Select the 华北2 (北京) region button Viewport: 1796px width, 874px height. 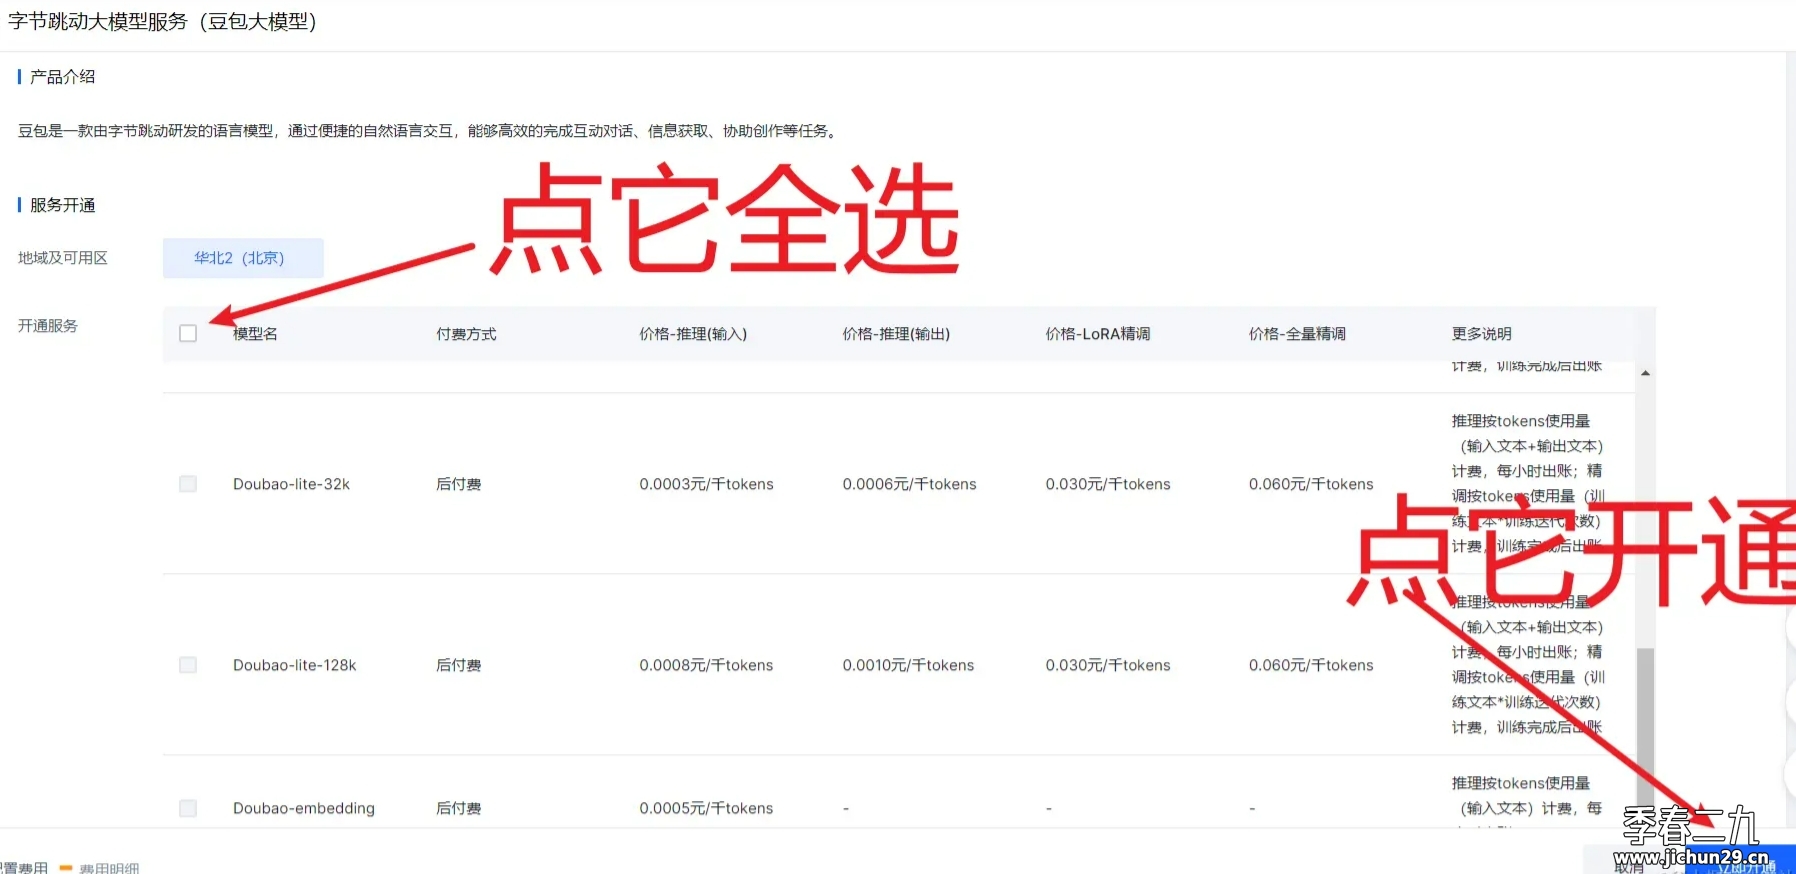[243, 258]
